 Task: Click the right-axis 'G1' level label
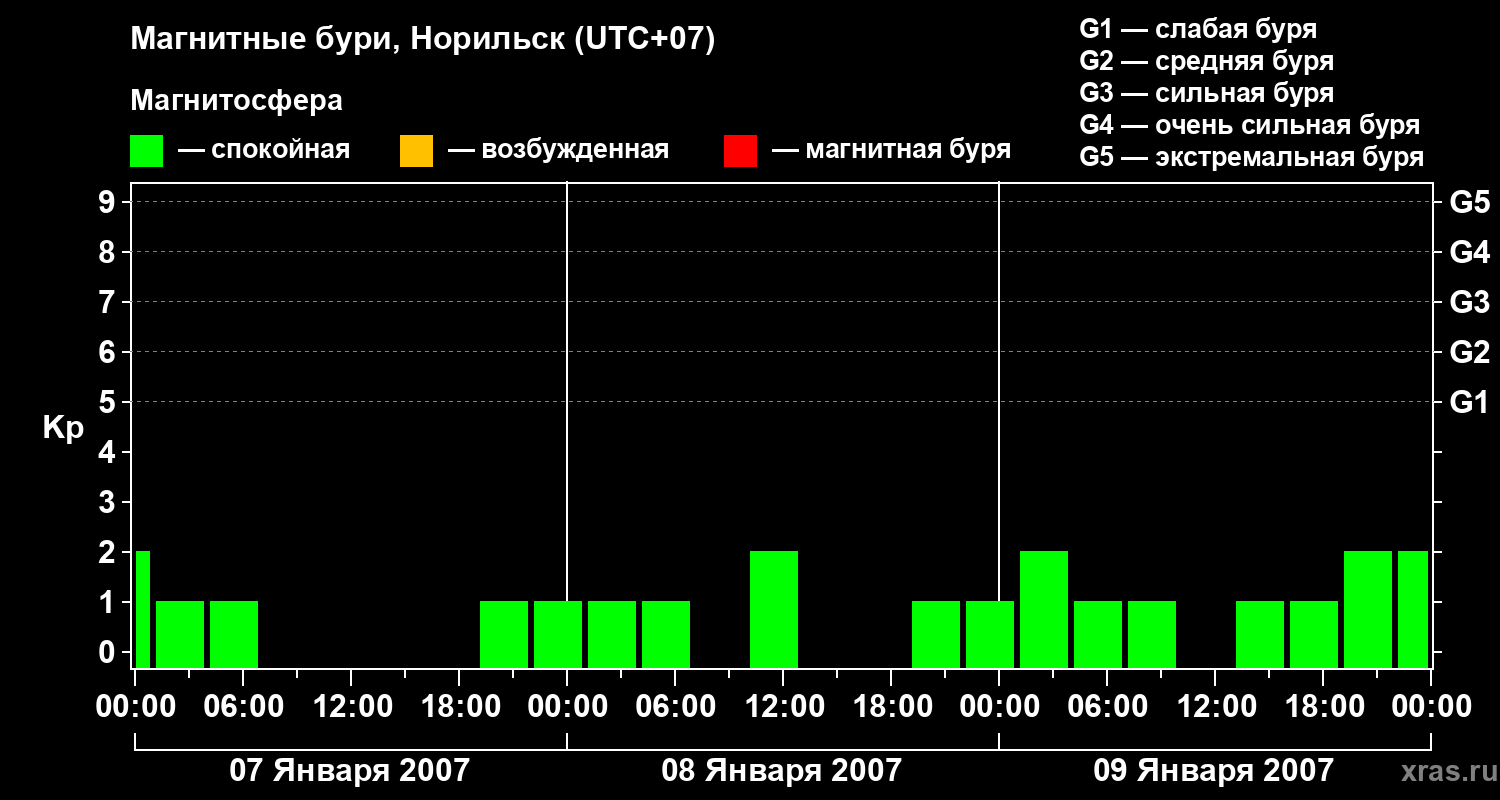coord(1469,402)
